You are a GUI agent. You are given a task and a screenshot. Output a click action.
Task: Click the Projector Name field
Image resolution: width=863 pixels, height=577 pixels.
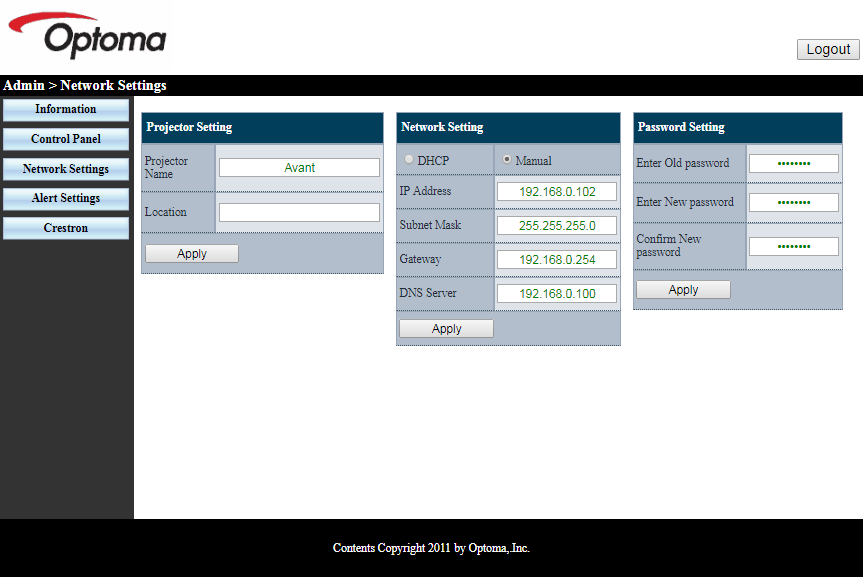coord(299,168)
